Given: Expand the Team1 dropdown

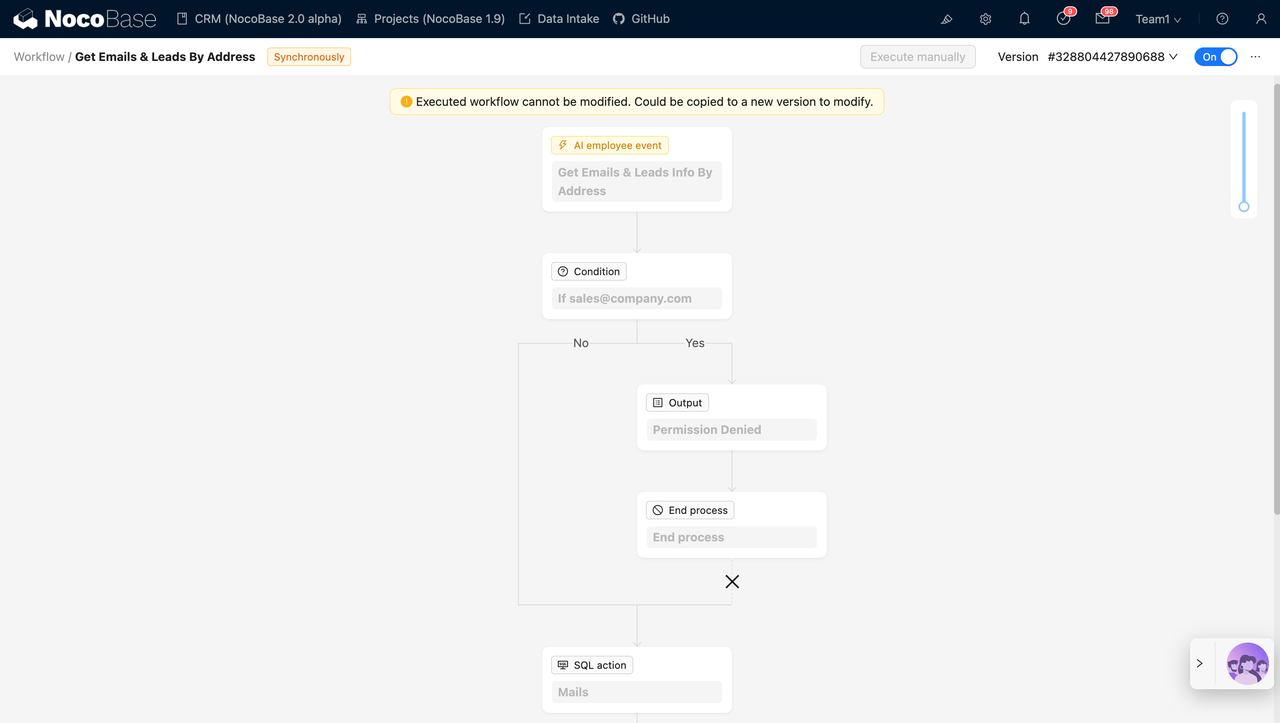Looking at the screenshot, I should click(x=1158, y=19).
